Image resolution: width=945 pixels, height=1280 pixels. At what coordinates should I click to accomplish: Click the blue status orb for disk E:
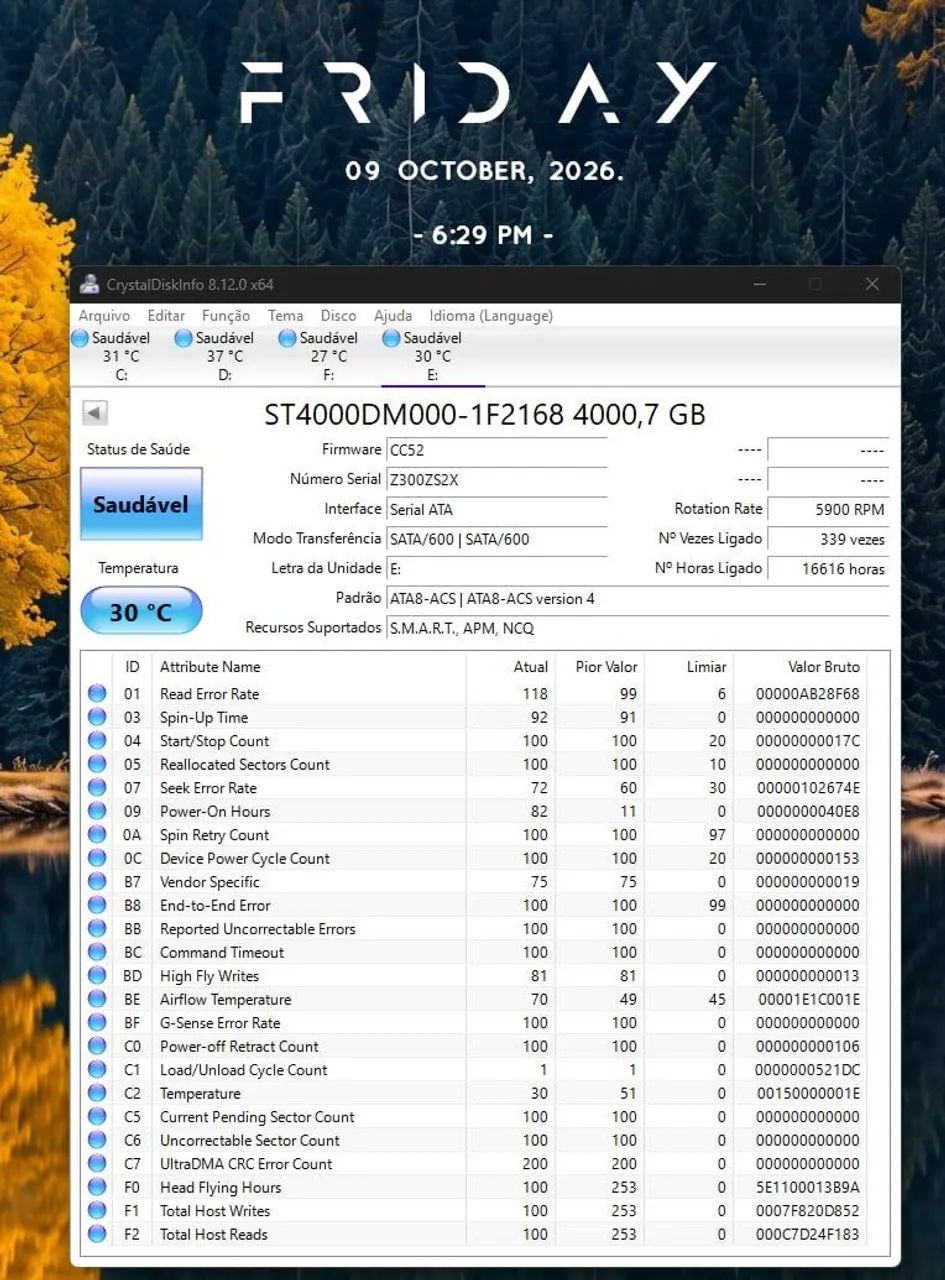pos(392,338)
